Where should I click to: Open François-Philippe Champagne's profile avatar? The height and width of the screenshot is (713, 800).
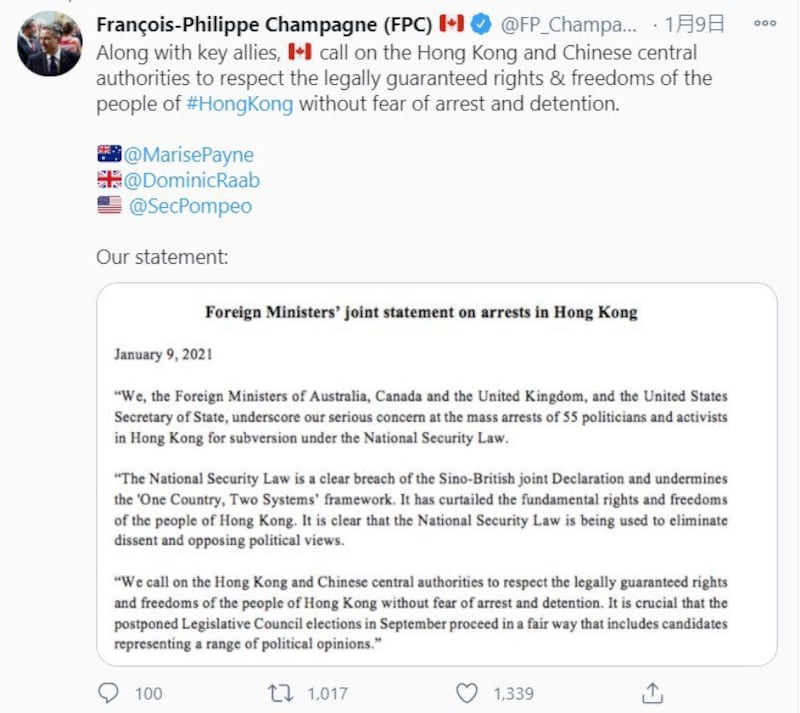[50, 43]
